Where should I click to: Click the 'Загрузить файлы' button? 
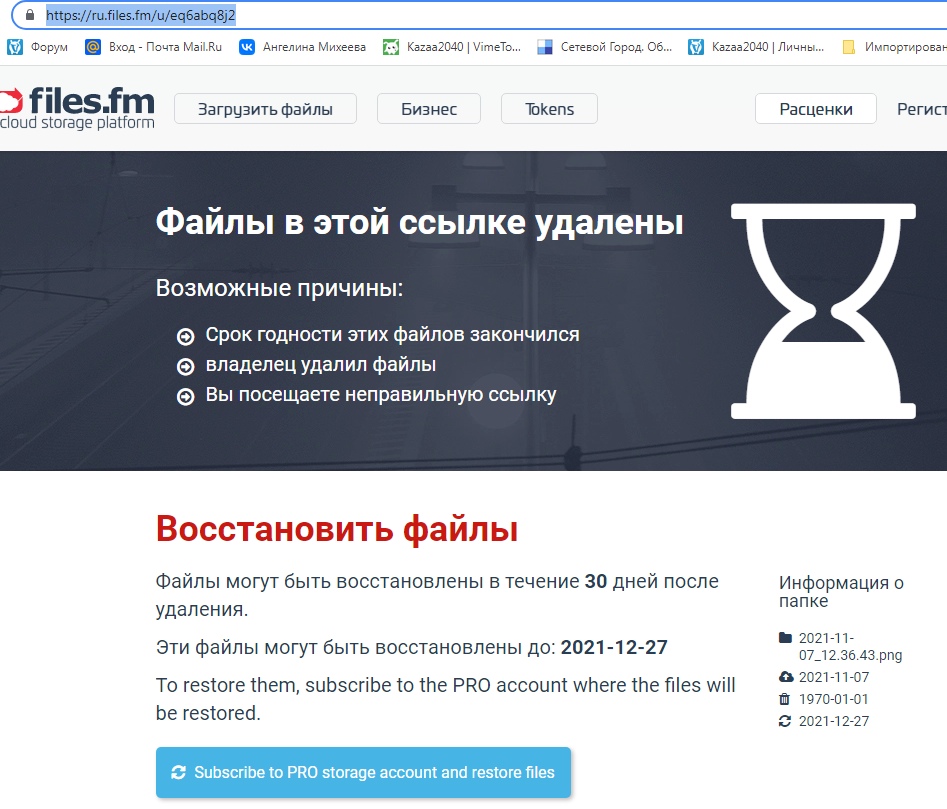(265, 109)
